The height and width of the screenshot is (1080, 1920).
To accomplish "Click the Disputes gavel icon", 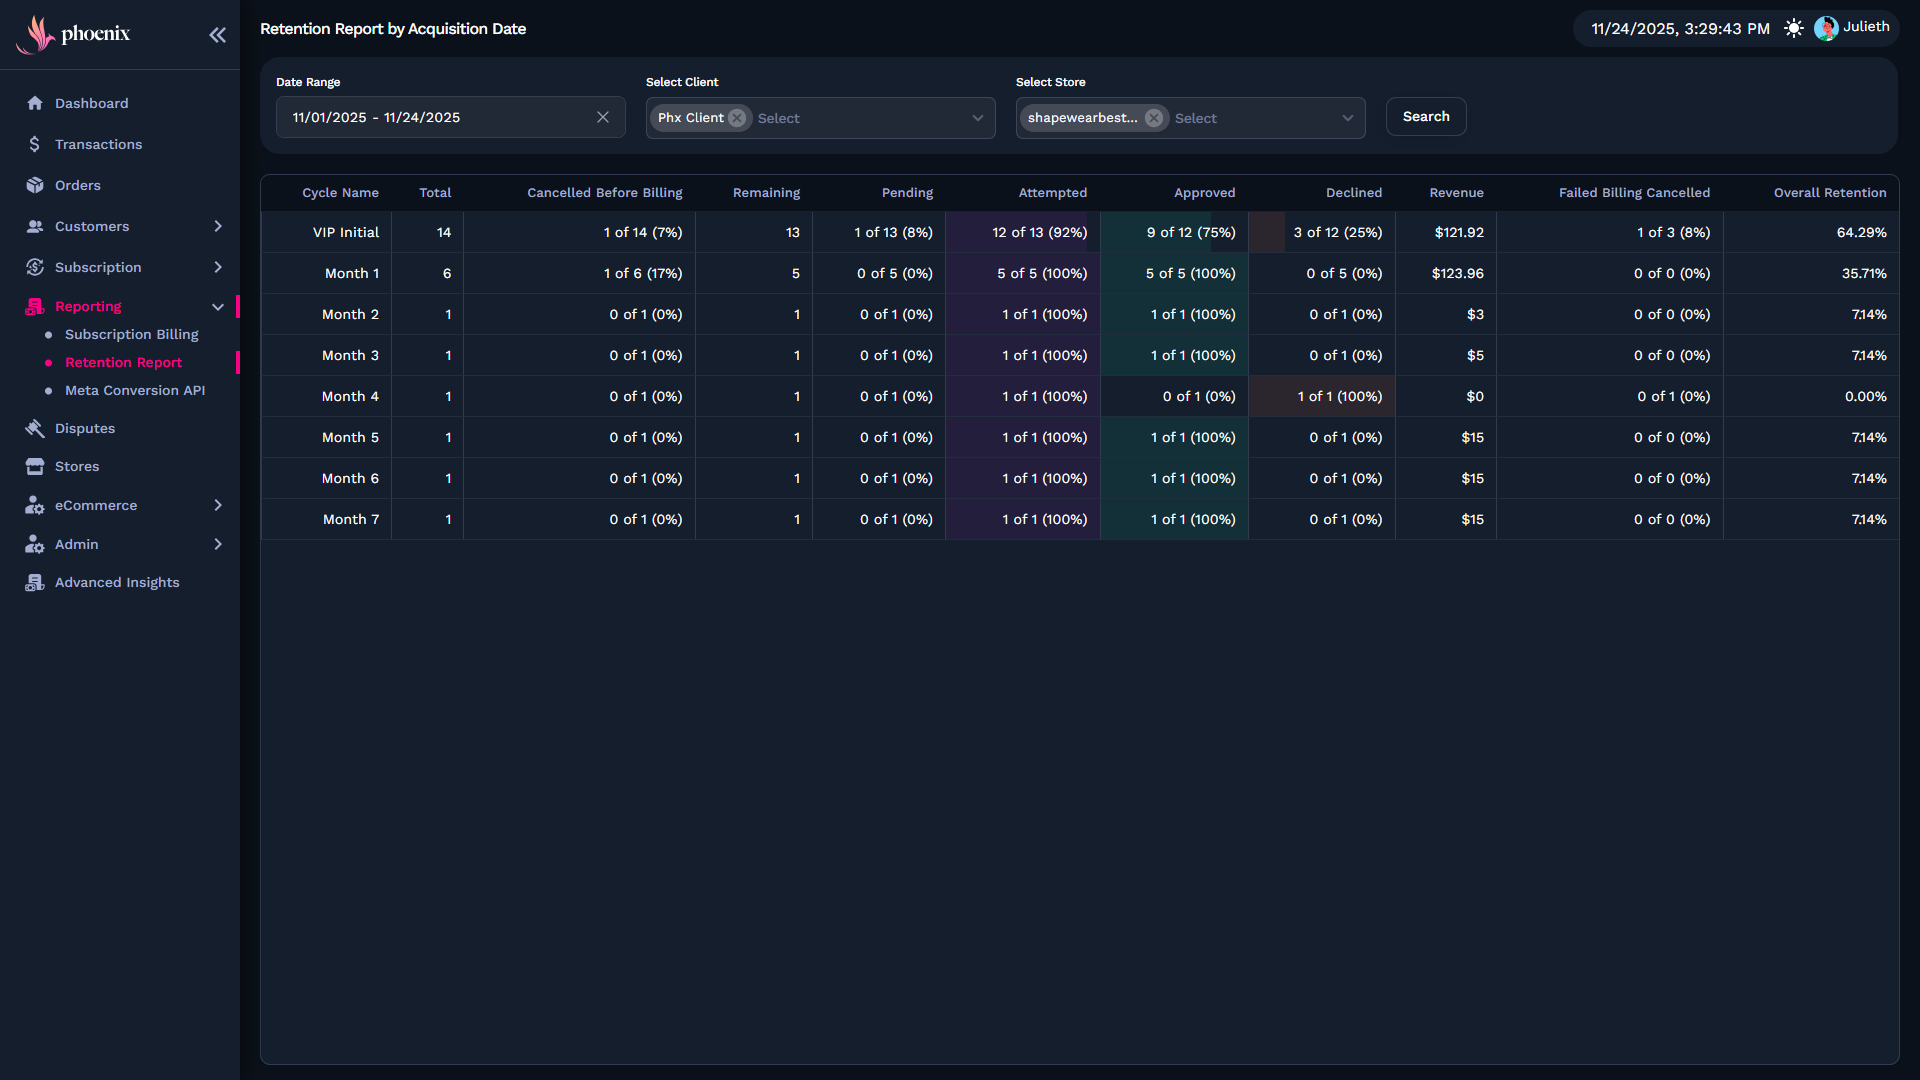I will coord(35,428).
